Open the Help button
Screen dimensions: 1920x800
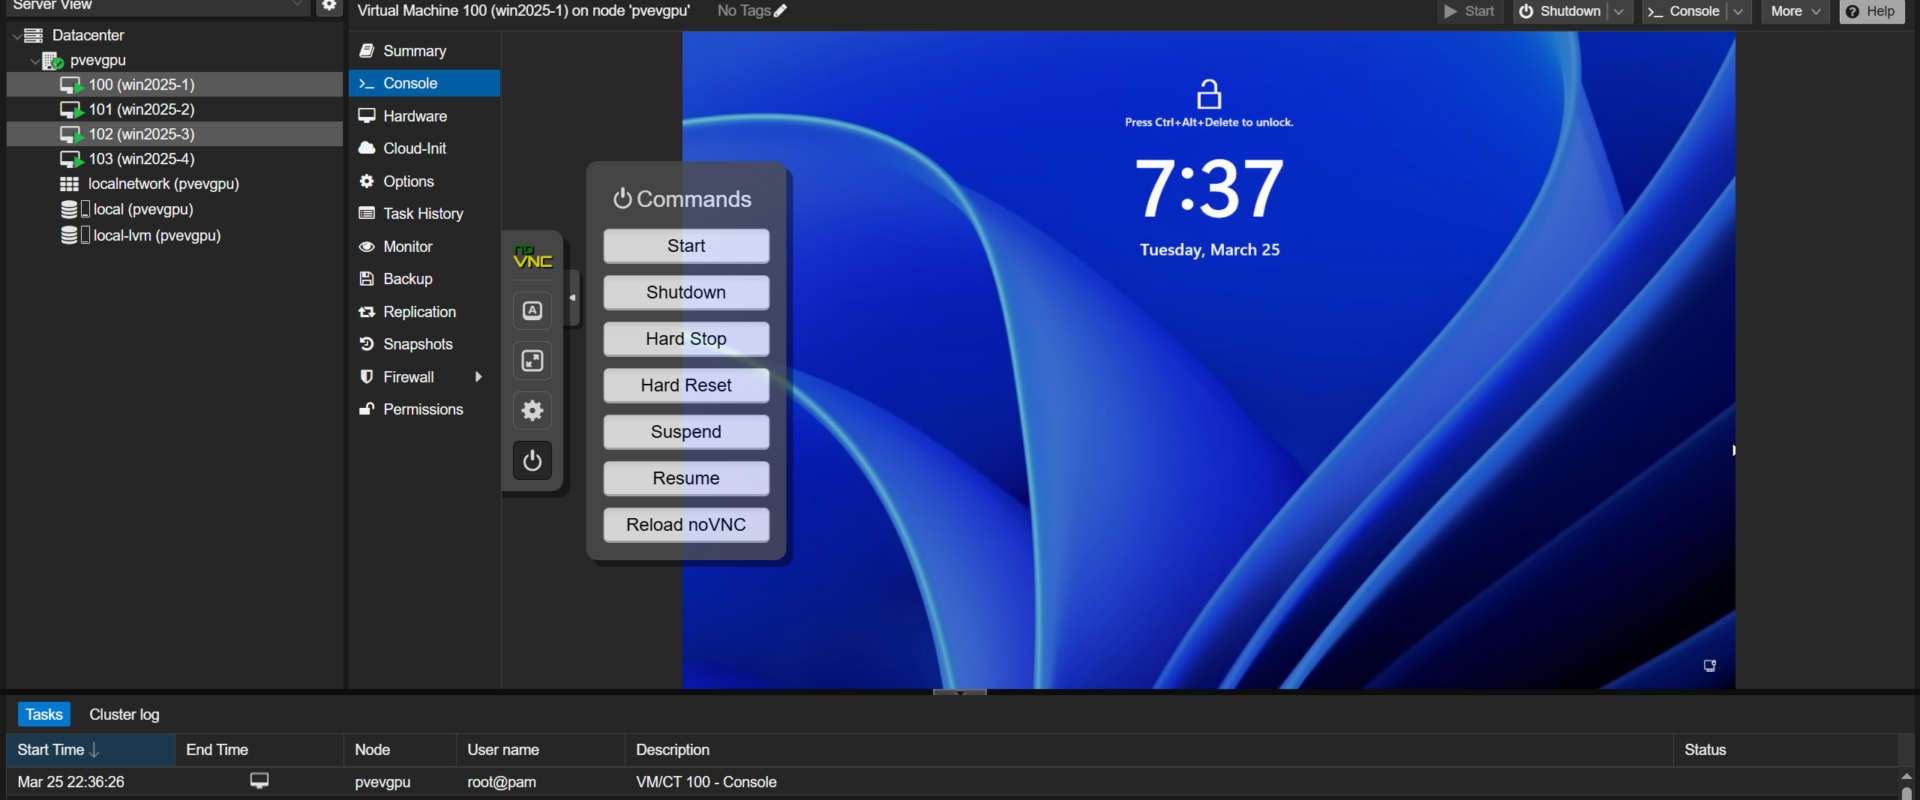(x=1871, y=11)
